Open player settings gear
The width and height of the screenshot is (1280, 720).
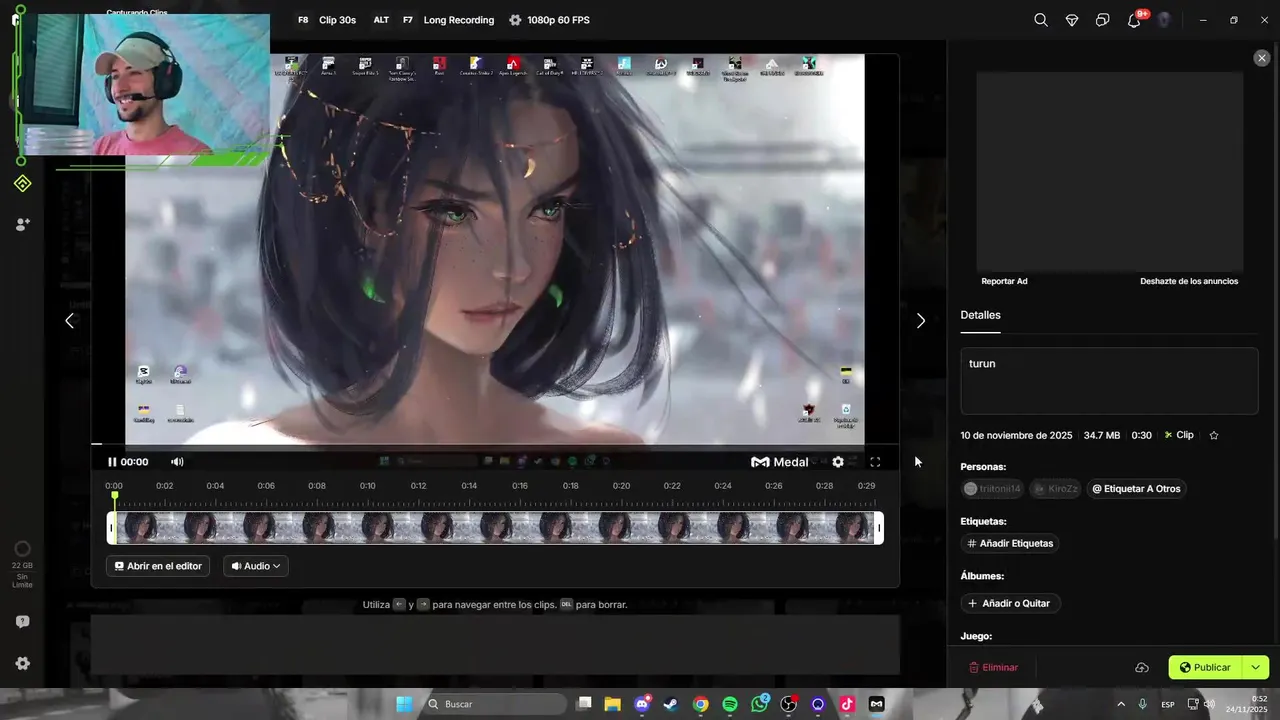(x=838, y=462)
